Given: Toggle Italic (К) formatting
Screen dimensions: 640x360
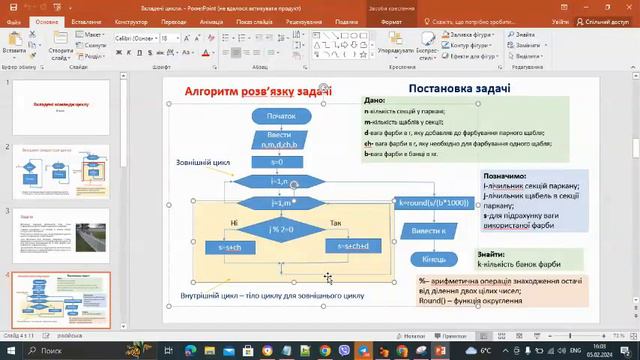Looking at the screenshot, I should (129, 53).
